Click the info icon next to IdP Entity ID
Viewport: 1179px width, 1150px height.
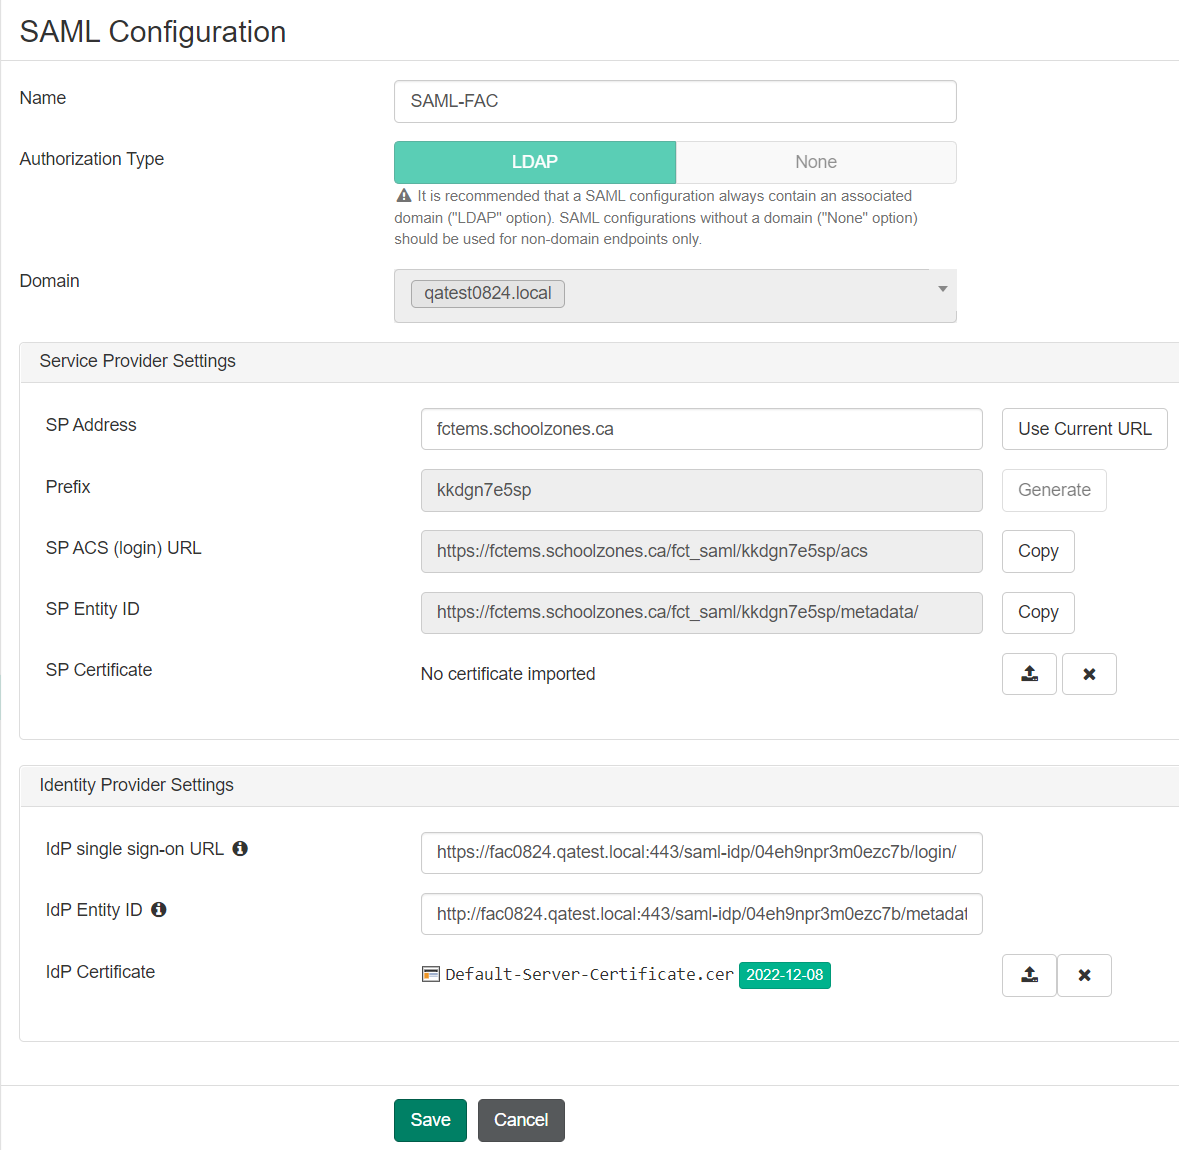(x=159, y=910)
